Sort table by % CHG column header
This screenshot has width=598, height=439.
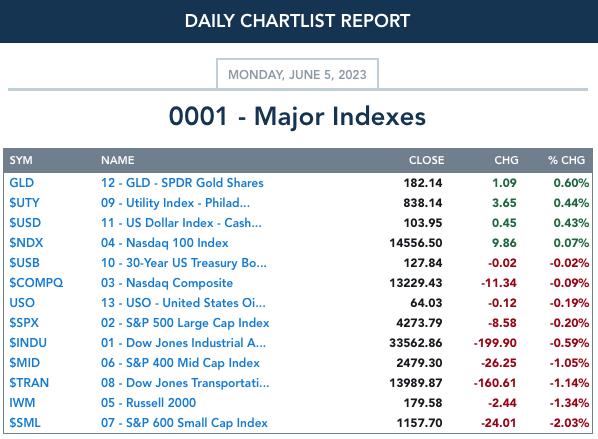(x=566, y=160)
